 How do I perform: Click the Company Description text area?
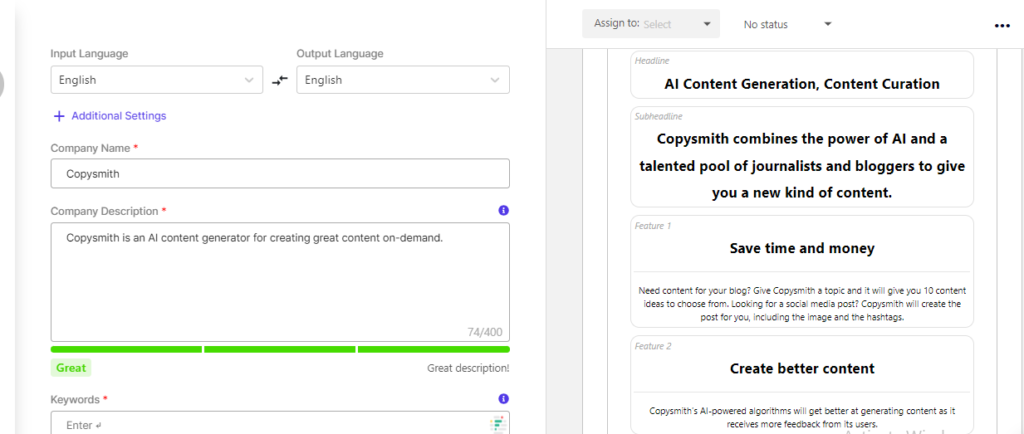pos(280,282)
